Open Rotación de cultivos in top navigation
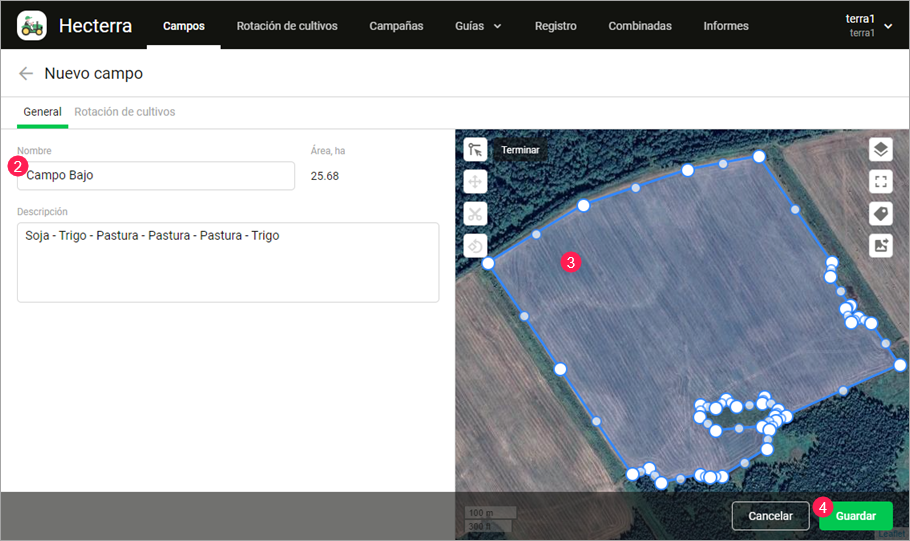This screenshot has width=910, height=541. 287,26
